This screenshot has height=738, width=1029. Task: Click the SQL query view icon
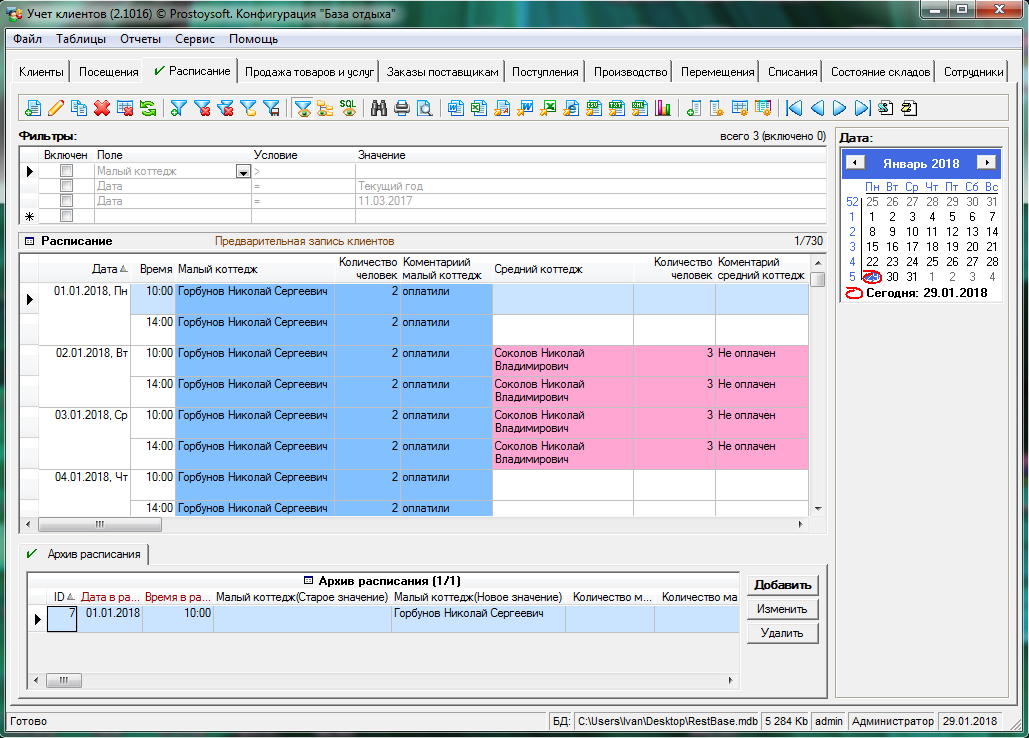tap(348, 108)
